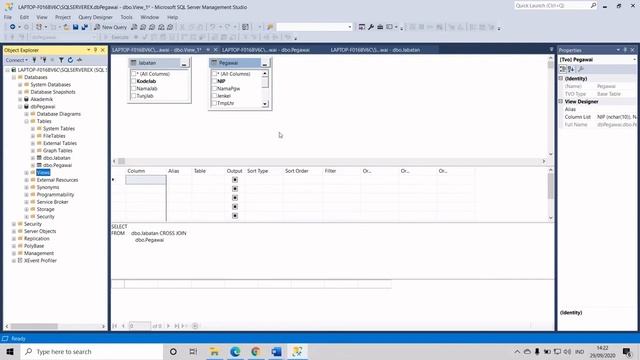Expand the Views folder node

(x=27, y=173)
